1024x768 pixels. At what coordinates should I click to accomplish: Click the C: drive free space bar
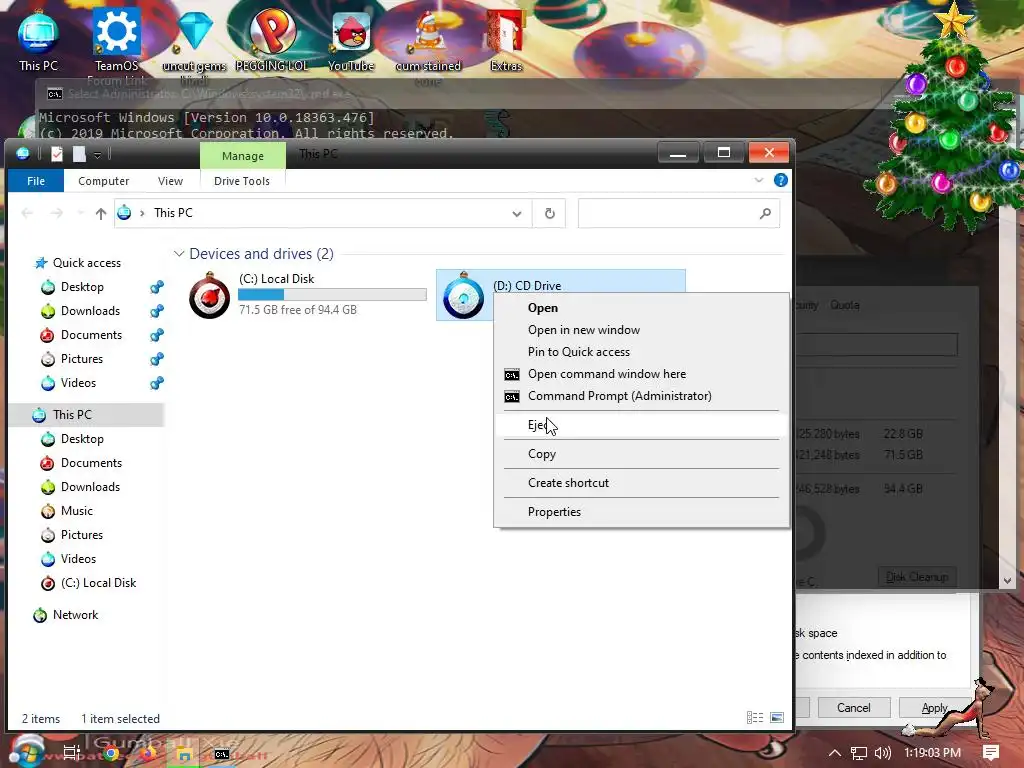click(x=332, y=295)
